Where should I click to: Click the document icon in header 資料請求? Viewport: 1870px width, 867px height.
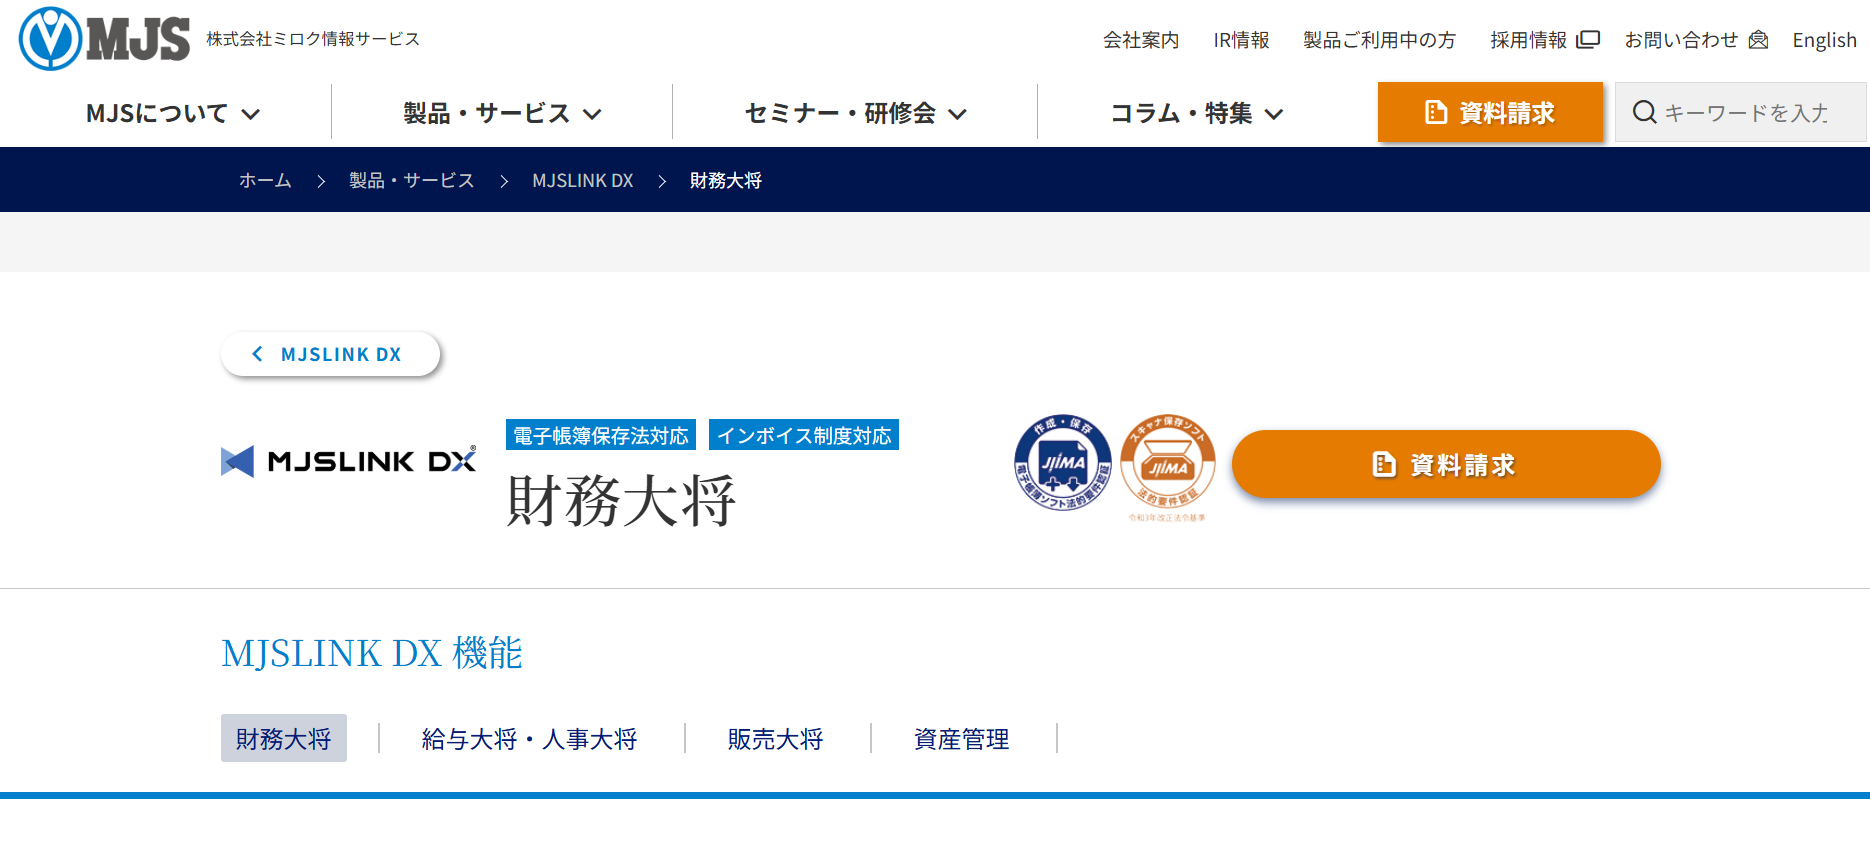1436,112
